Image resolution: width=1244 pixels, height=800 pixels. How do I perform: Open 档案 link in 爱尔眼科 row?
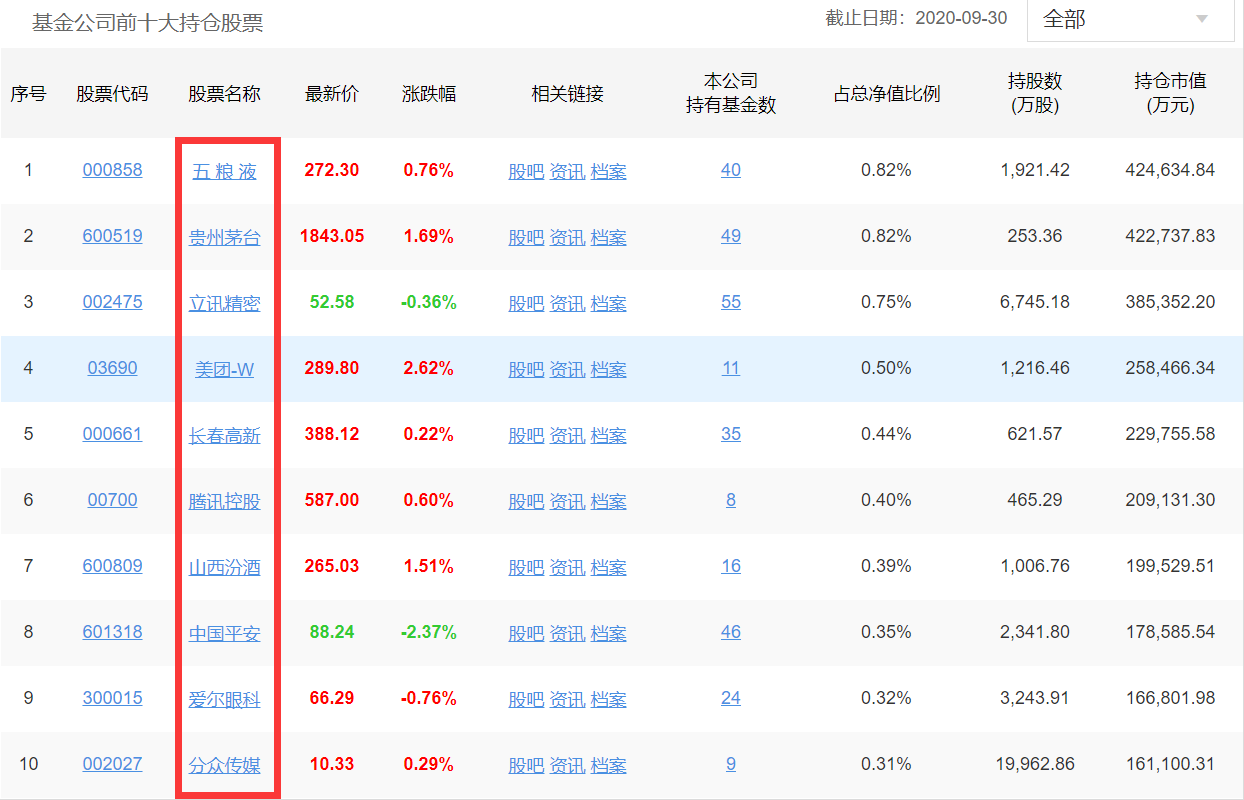click(608, 699)
